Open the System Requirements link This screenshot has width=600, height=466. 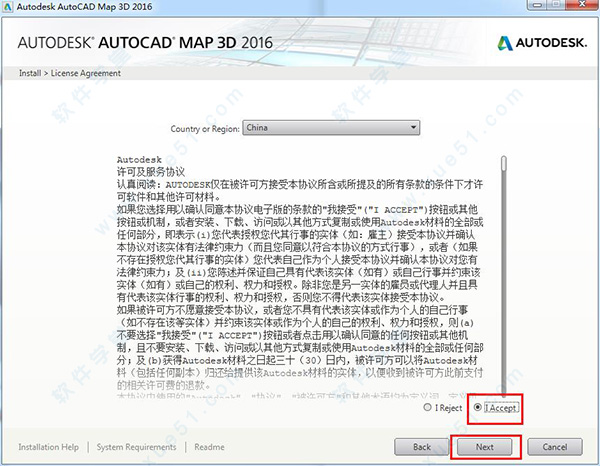point(136,447)
